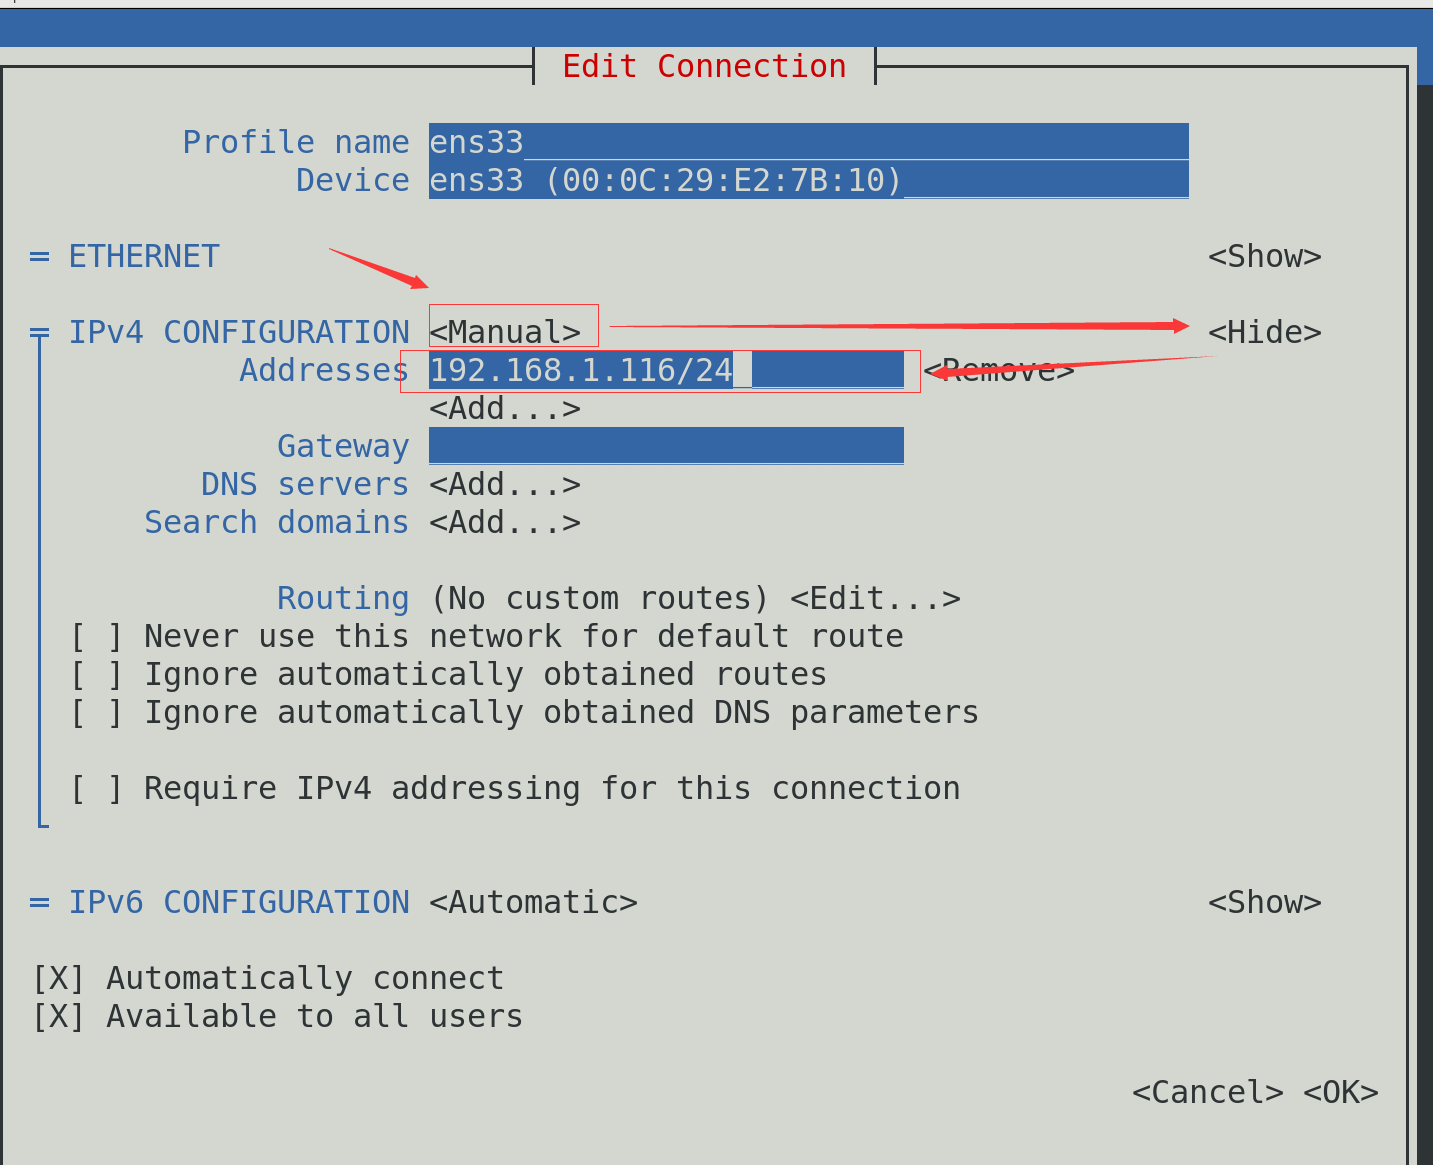Screen dimensions: 1433x1165
Task: Add a DNS server entry
Action: [x=505, y=484]
